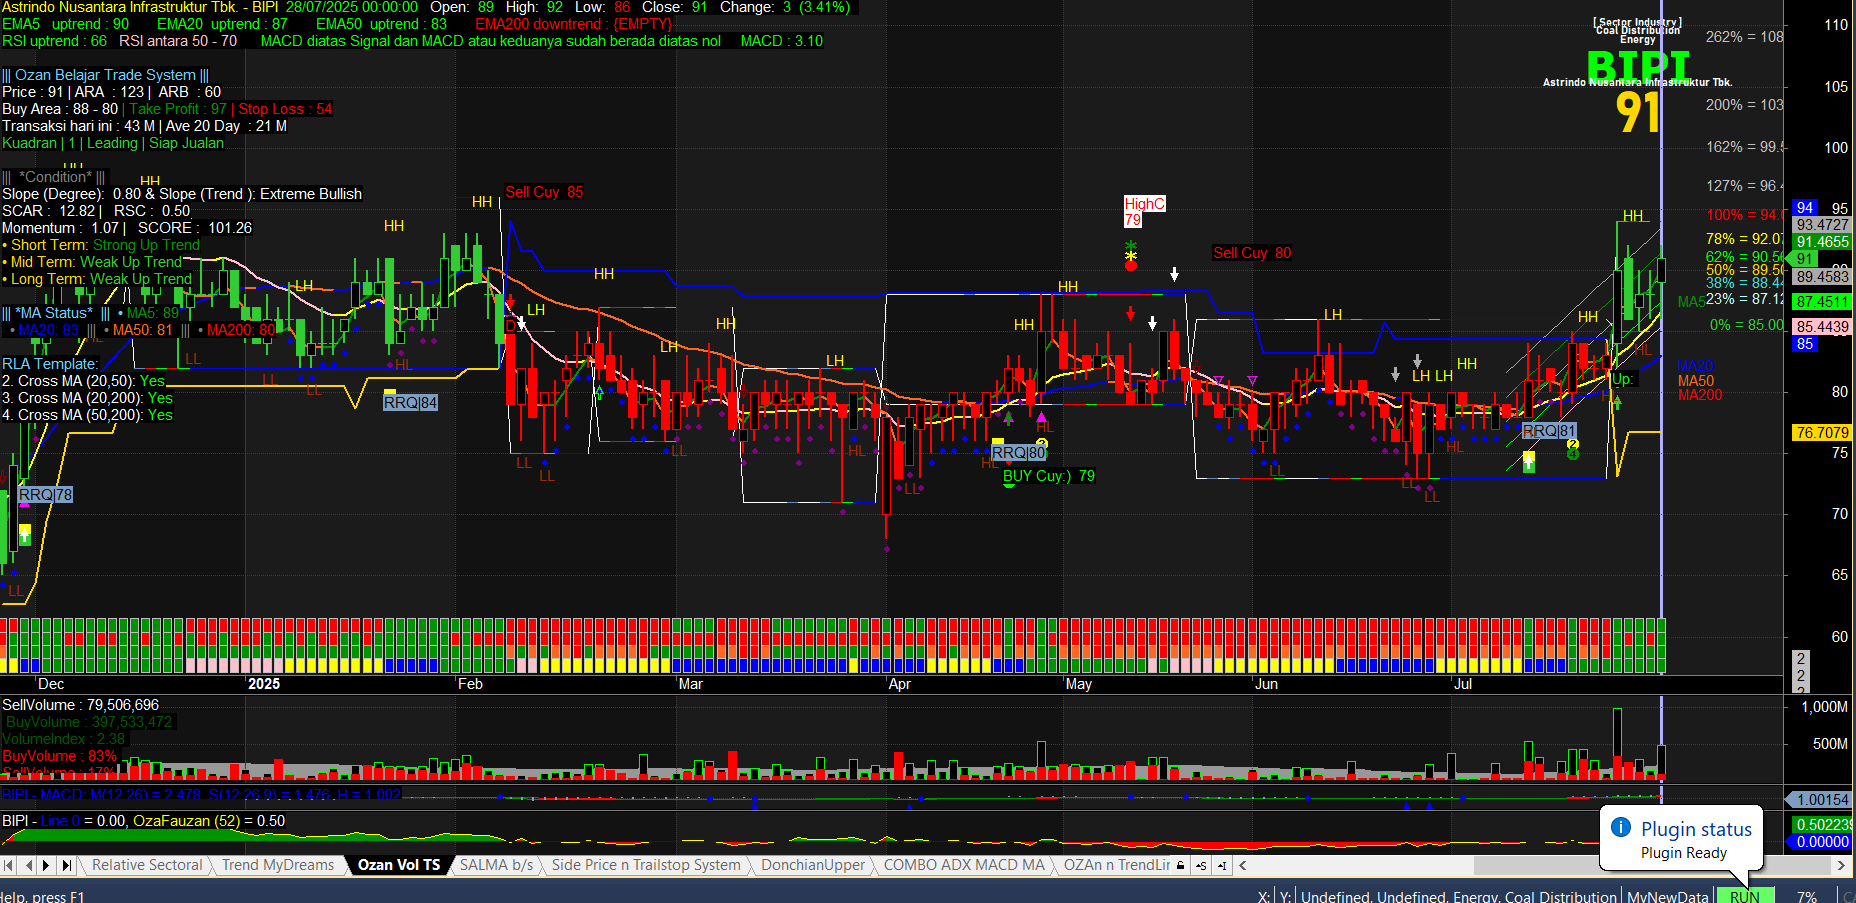Click the BUY Cuy:) 79 signal label
Image resolution: width=1856 pixels, height=903 pixels.
(x=1049, y=476)
